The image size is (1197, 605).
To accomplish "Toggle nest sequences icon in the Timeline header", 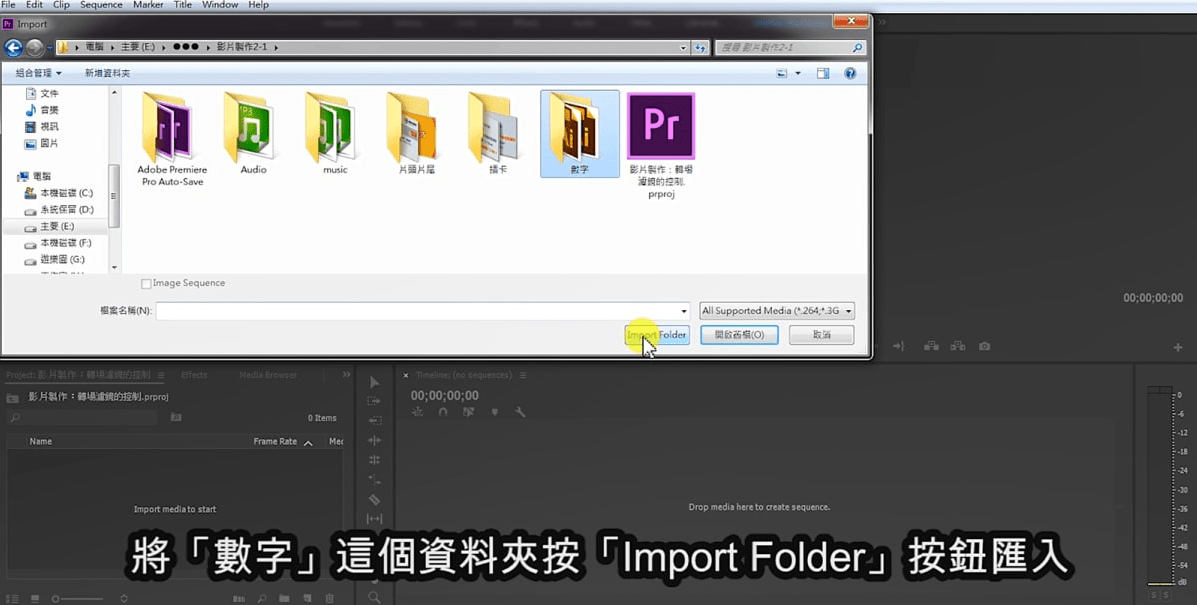I will (x=418, y=412).
